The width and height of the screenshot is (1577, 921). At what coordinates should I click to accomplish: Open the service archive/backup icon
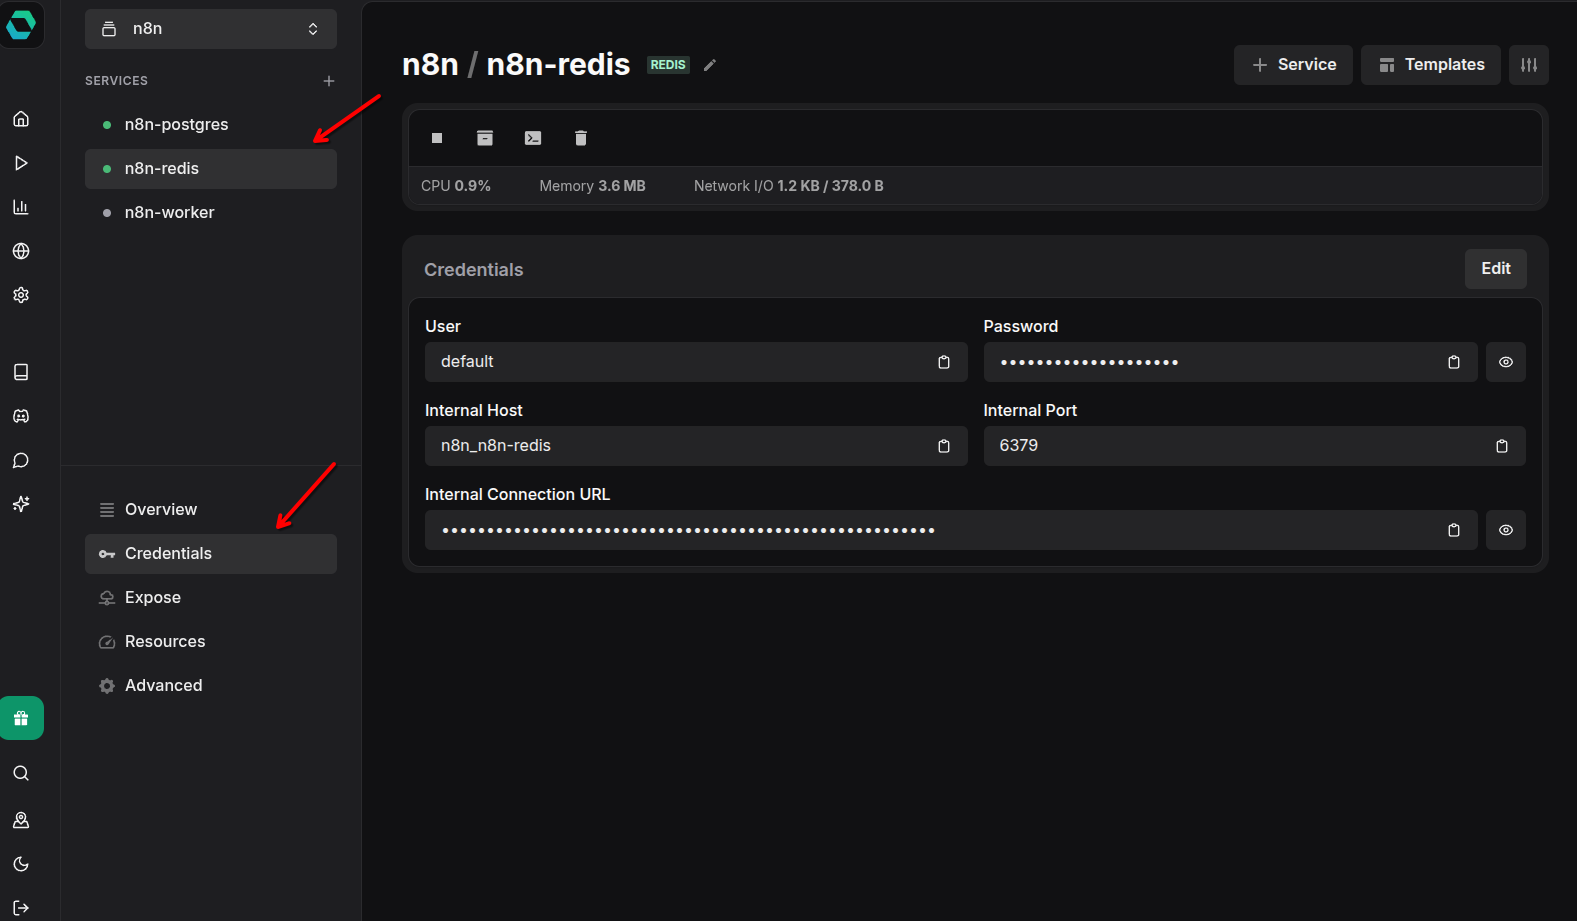tap(485, 138)
